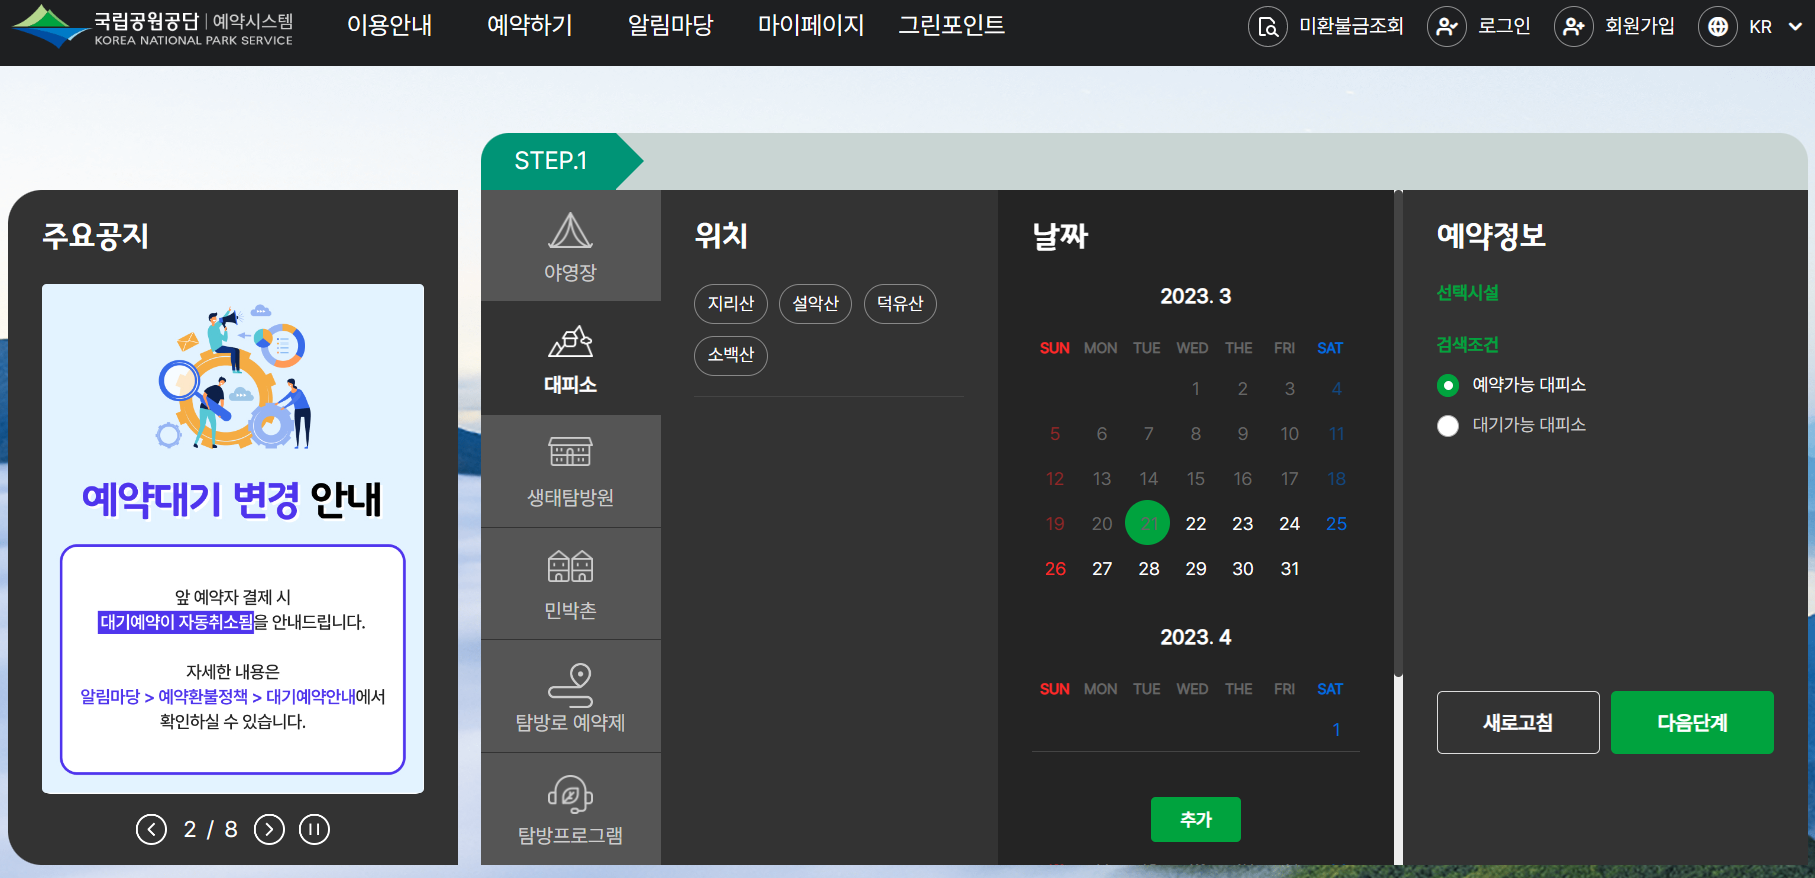The height and width of the screenshot is (878, 1815).
Task: Open the 예약대기 변경 안내 notice banner
Action: (x=233, y=539)
